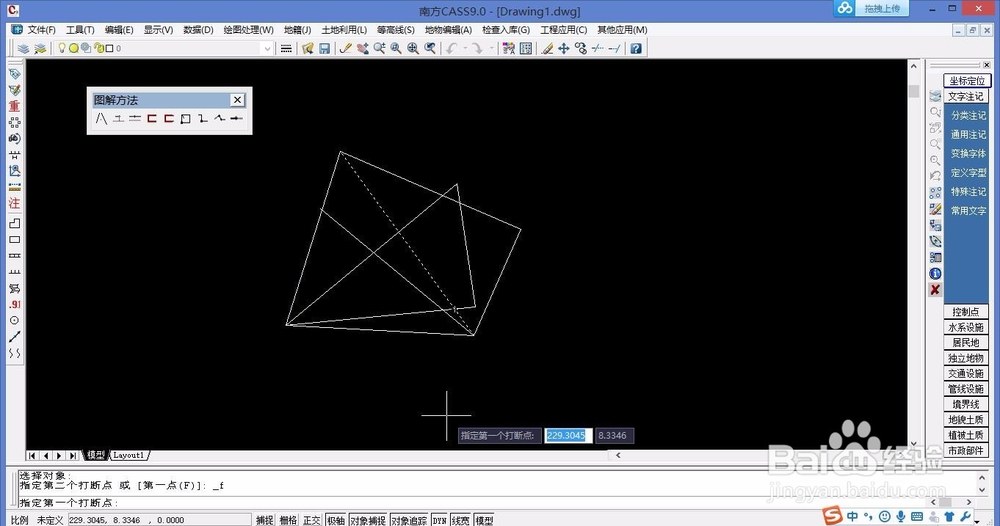Click the Sogou input method S icon
Screen dimensions: 1000x526
pyautogui.click(x=832, y=515)
